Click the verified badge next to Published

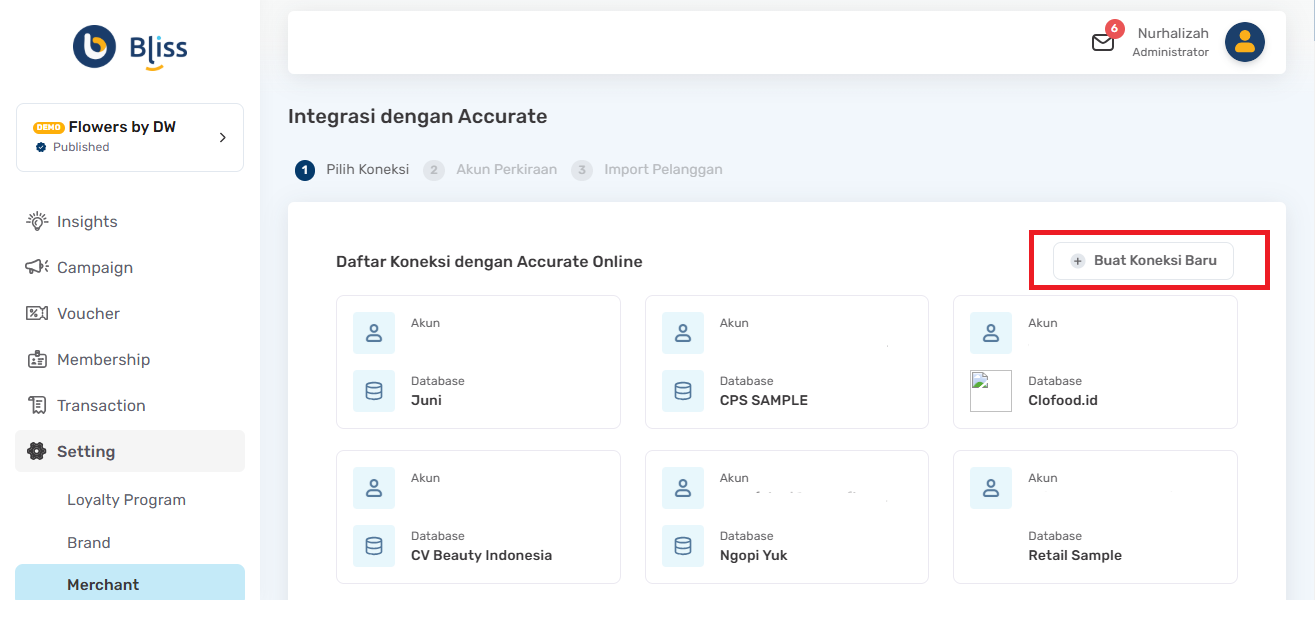tap(41, 147)
